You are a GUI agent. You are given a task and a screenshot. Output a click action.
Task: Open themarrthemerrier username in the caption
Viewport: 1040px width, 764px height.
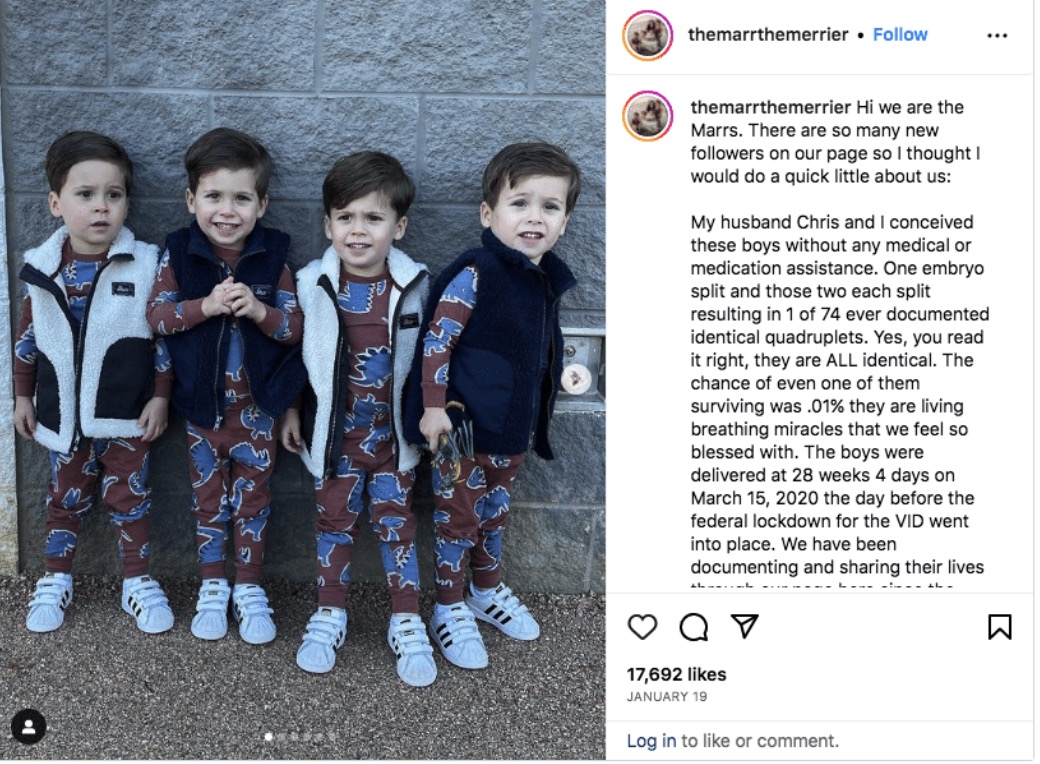(x=771, y=107)
